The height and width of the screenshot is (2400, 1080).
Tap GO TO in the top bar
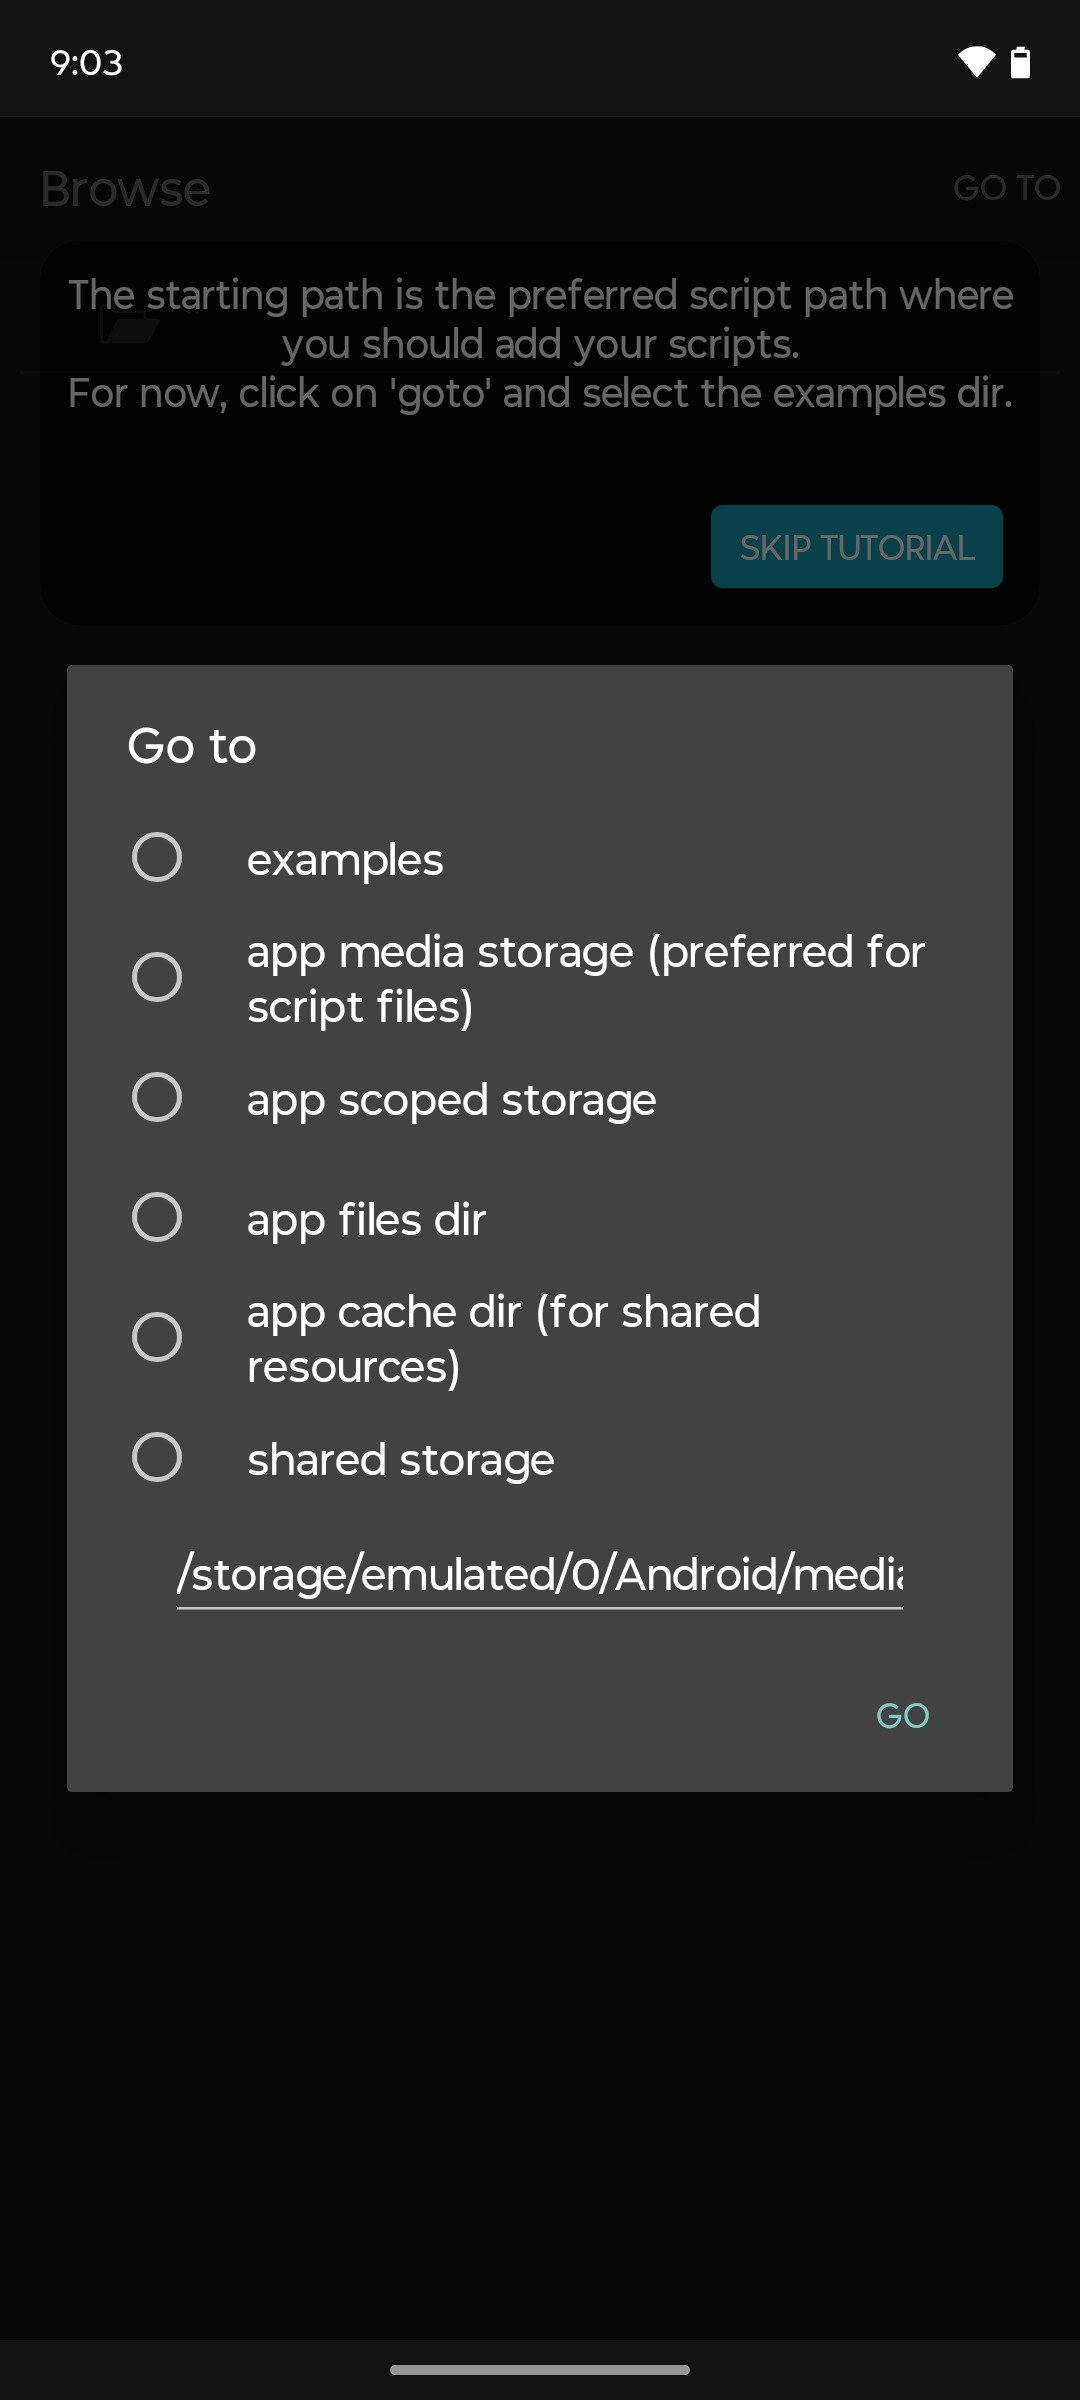(x=1005, y=188)
